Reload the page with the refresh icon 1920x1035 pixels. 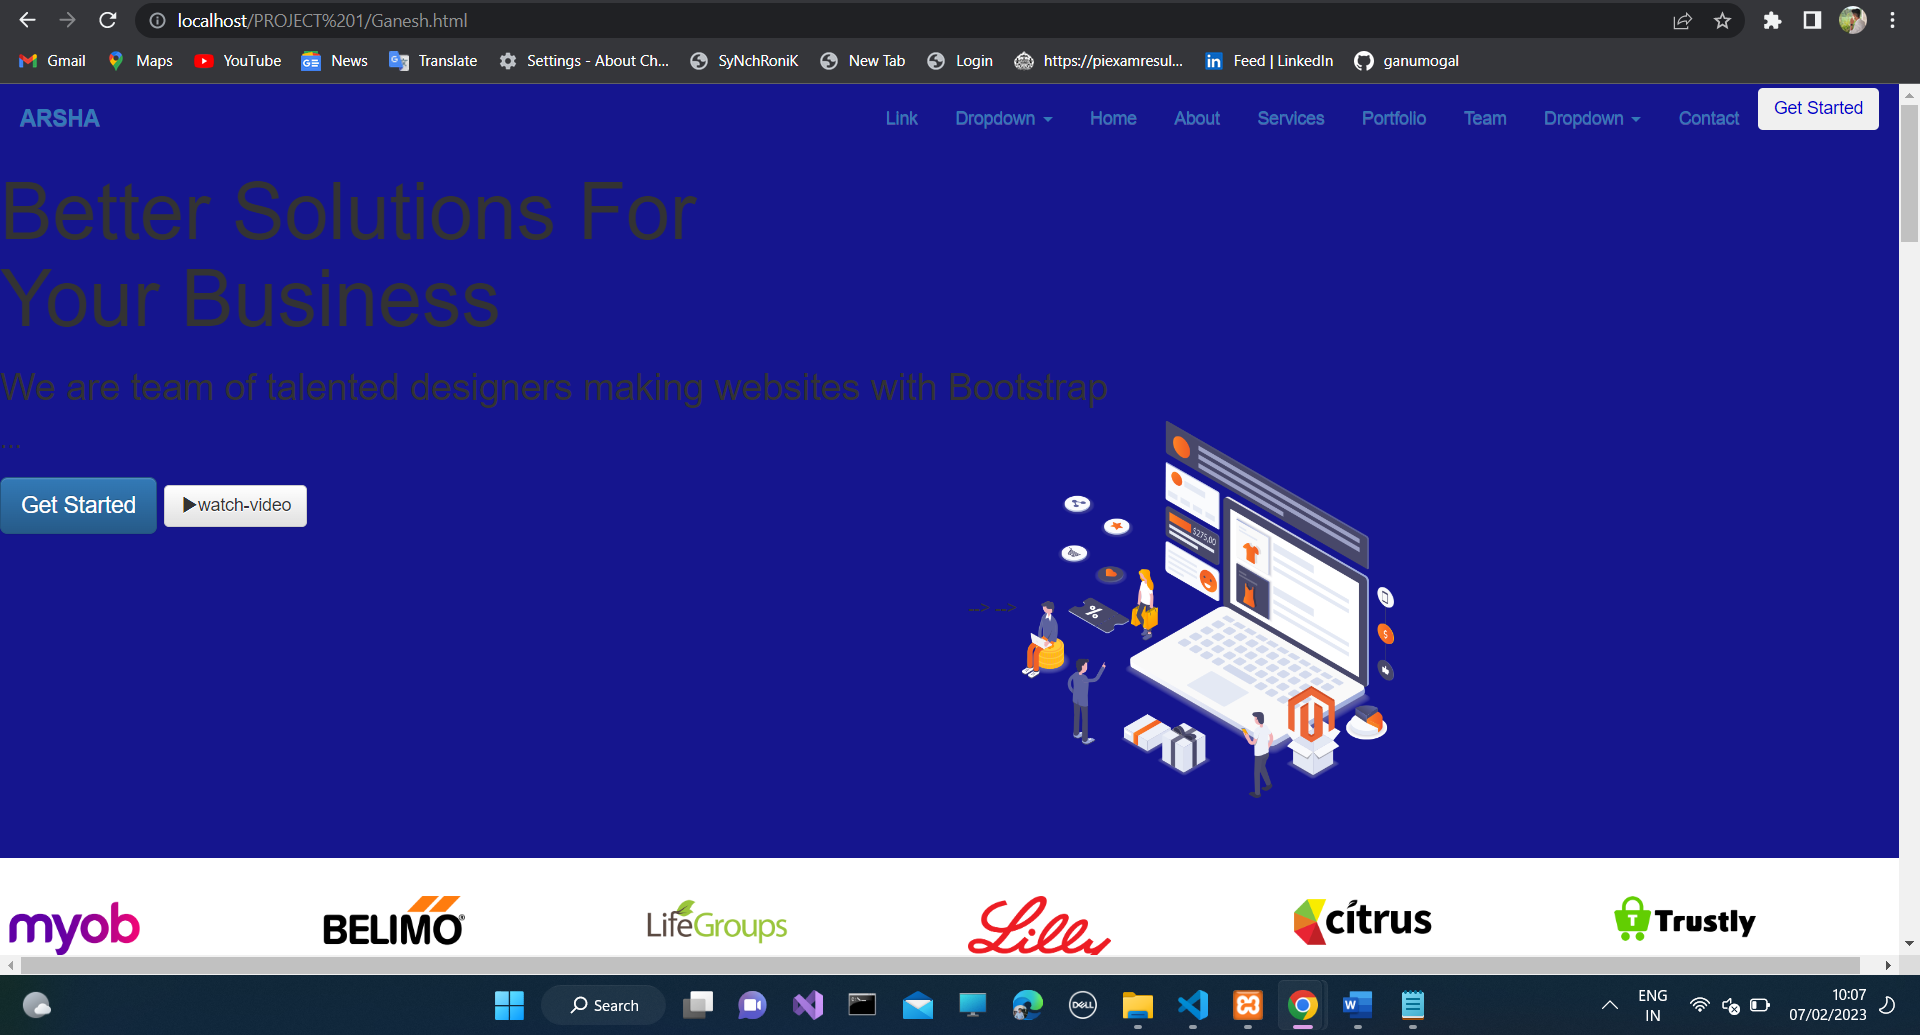[108, 20]
